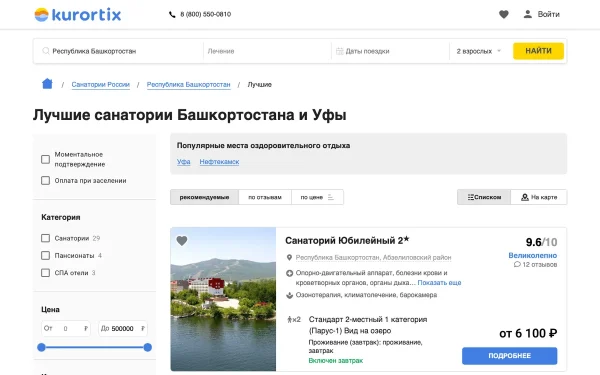Select the рекомендуемые sort tab

pos(204,197)
